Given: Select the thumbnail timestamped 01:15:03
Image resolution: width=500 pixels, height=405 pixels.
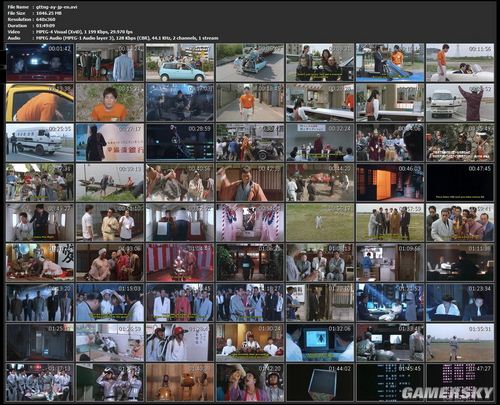Looking at the screenshot, I should click(110, 302).
